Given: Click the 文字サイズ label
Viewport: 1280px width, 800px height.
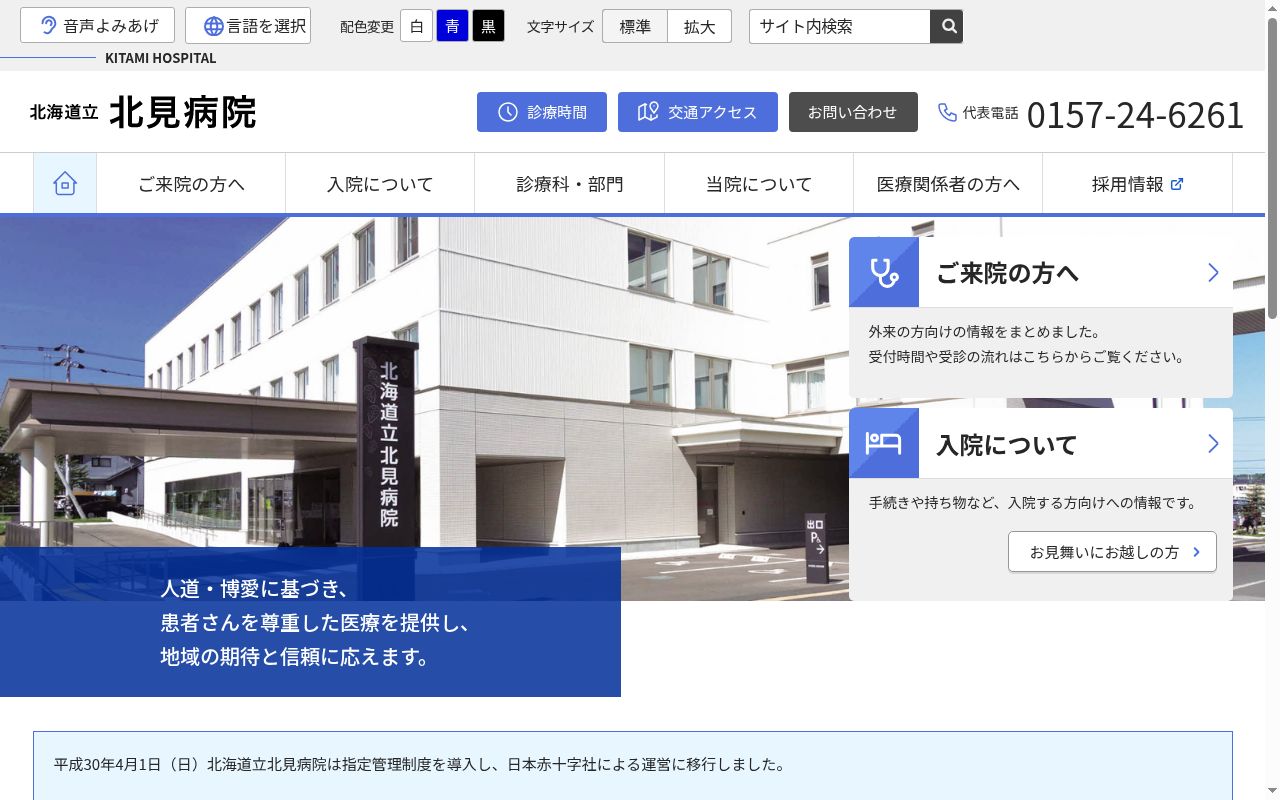Looking at the screenshot, I should (x=560, y=27).
